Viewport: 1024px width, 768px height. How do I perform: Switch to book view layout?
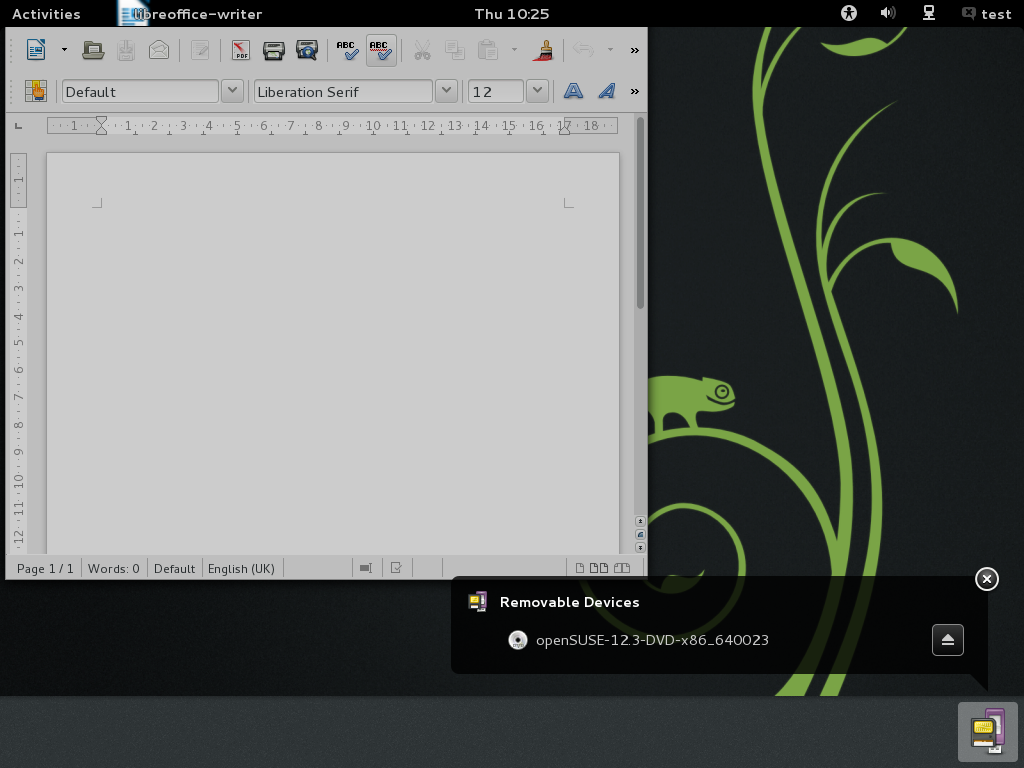point(622,568)
